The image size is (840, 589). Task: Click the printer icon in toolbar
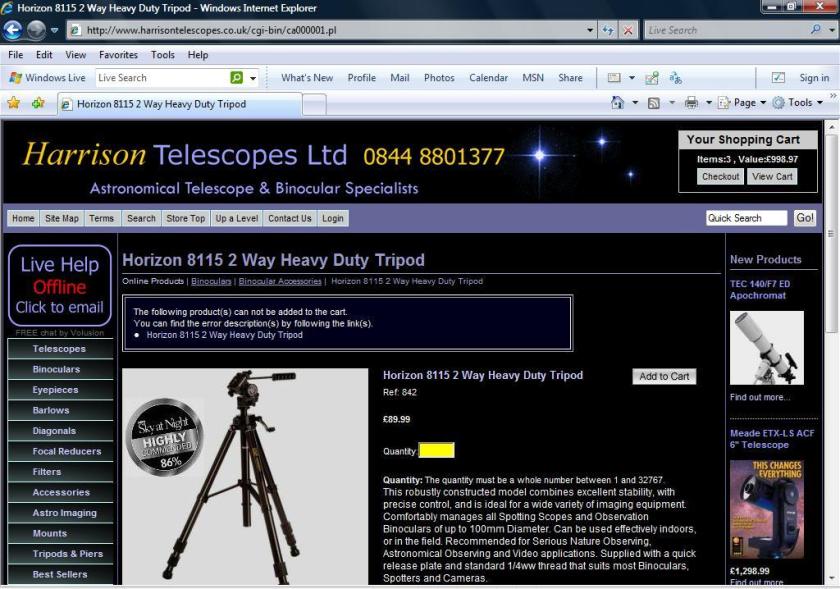[x=691, y=103]
